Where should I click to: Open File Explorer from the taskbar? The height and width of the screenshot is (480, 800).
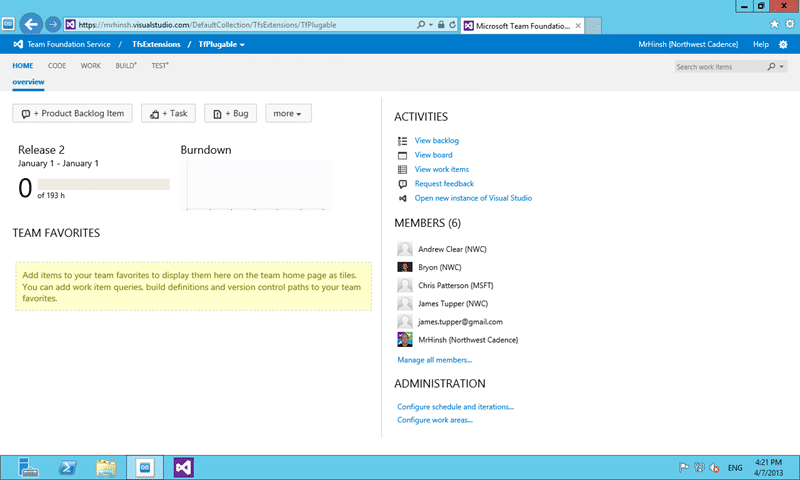[106, 467]
